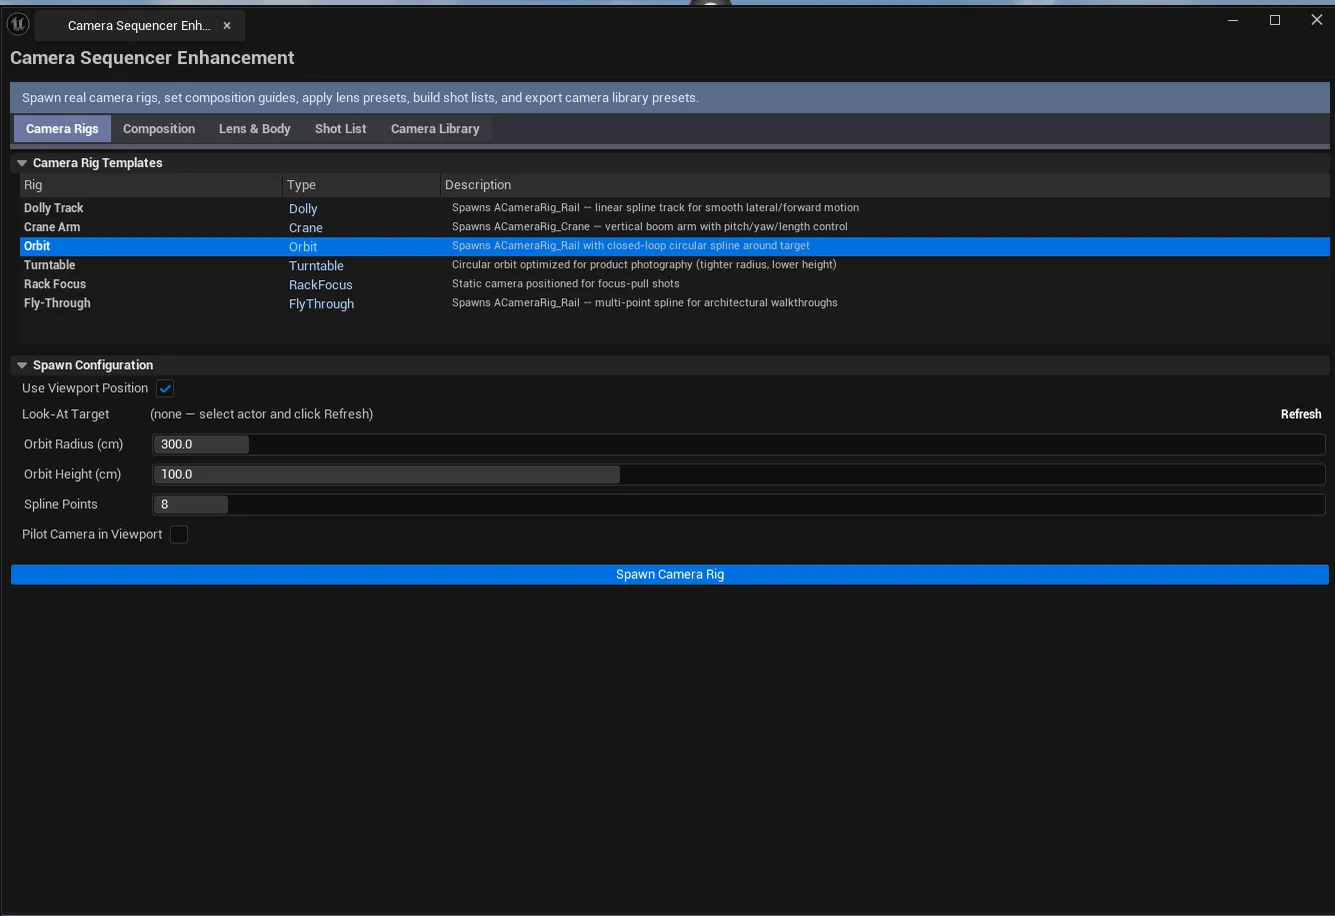Uncheck Use Viewport Position checkbox
Viewport: 1335px width, 916px height.
click(x=166, y=388)
